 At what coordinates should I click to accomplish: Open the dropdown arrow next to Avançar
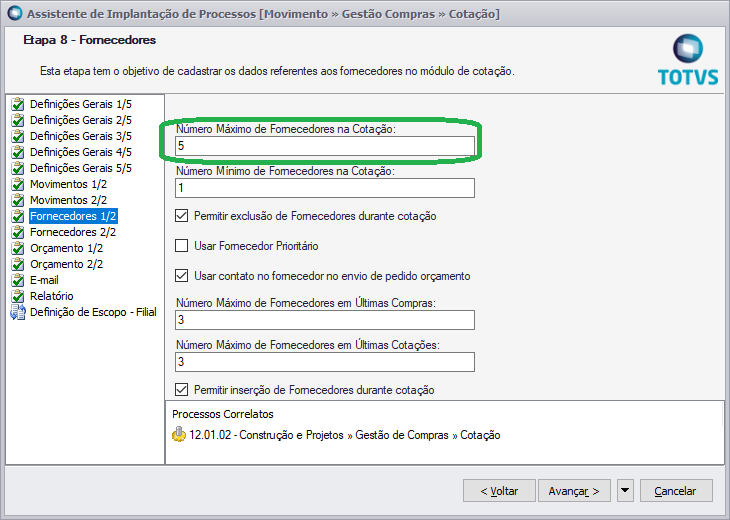625,490
